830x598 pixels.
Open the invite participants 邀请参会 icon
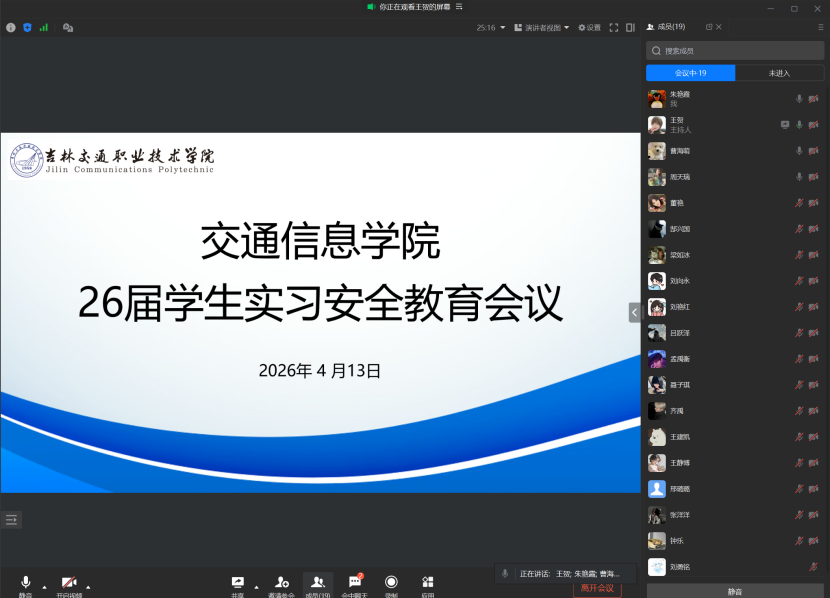[x=282, y=582]
